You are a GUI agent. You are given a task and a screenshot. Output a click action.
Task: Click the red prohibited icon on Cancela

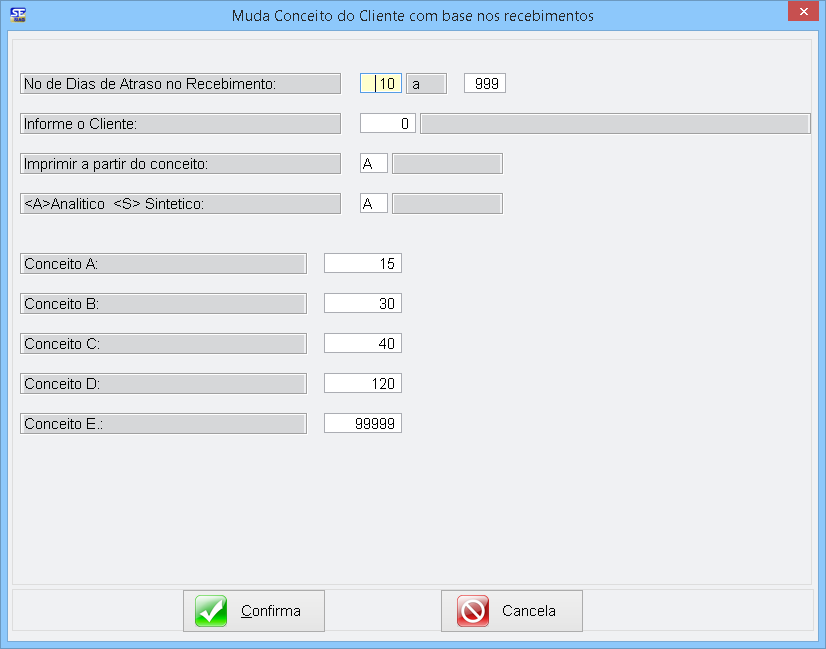(472, 611)
